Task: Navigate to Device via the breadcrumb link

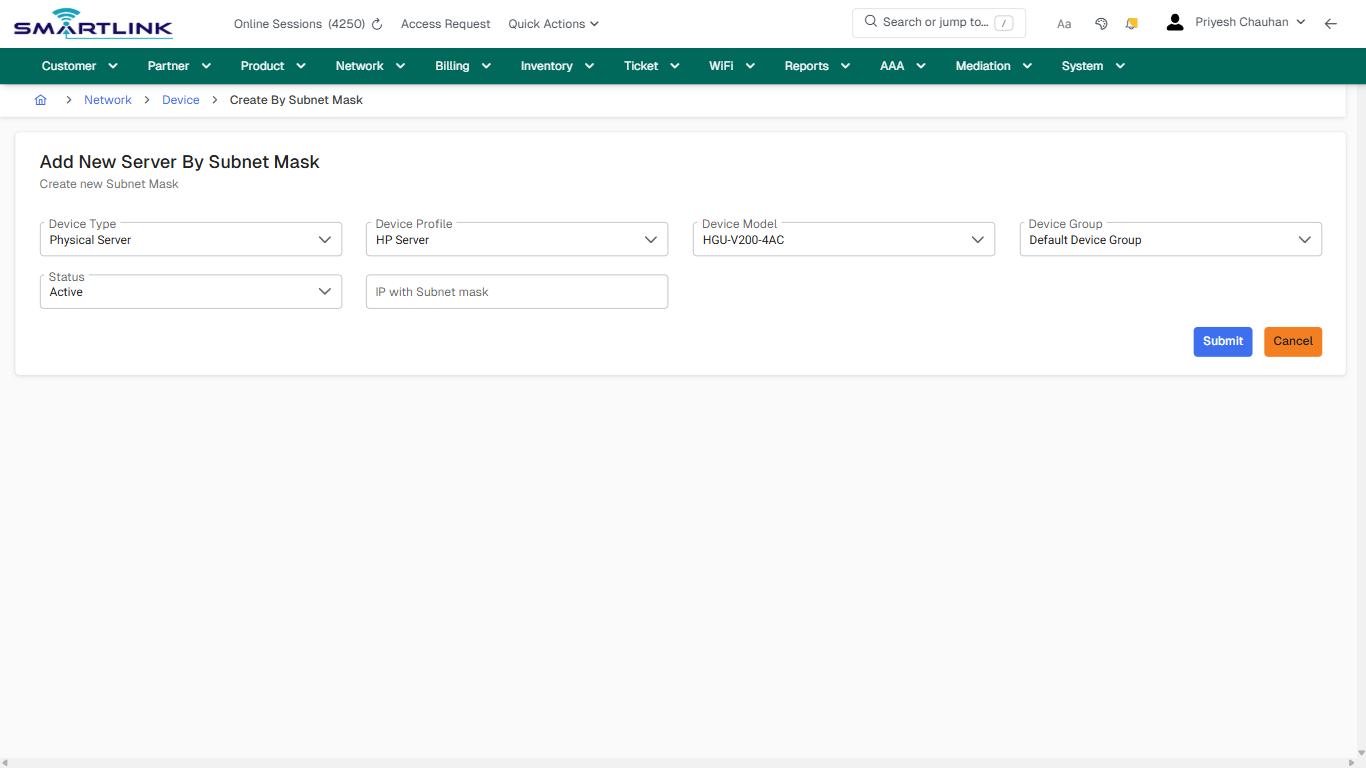Action: pos(180,100)
